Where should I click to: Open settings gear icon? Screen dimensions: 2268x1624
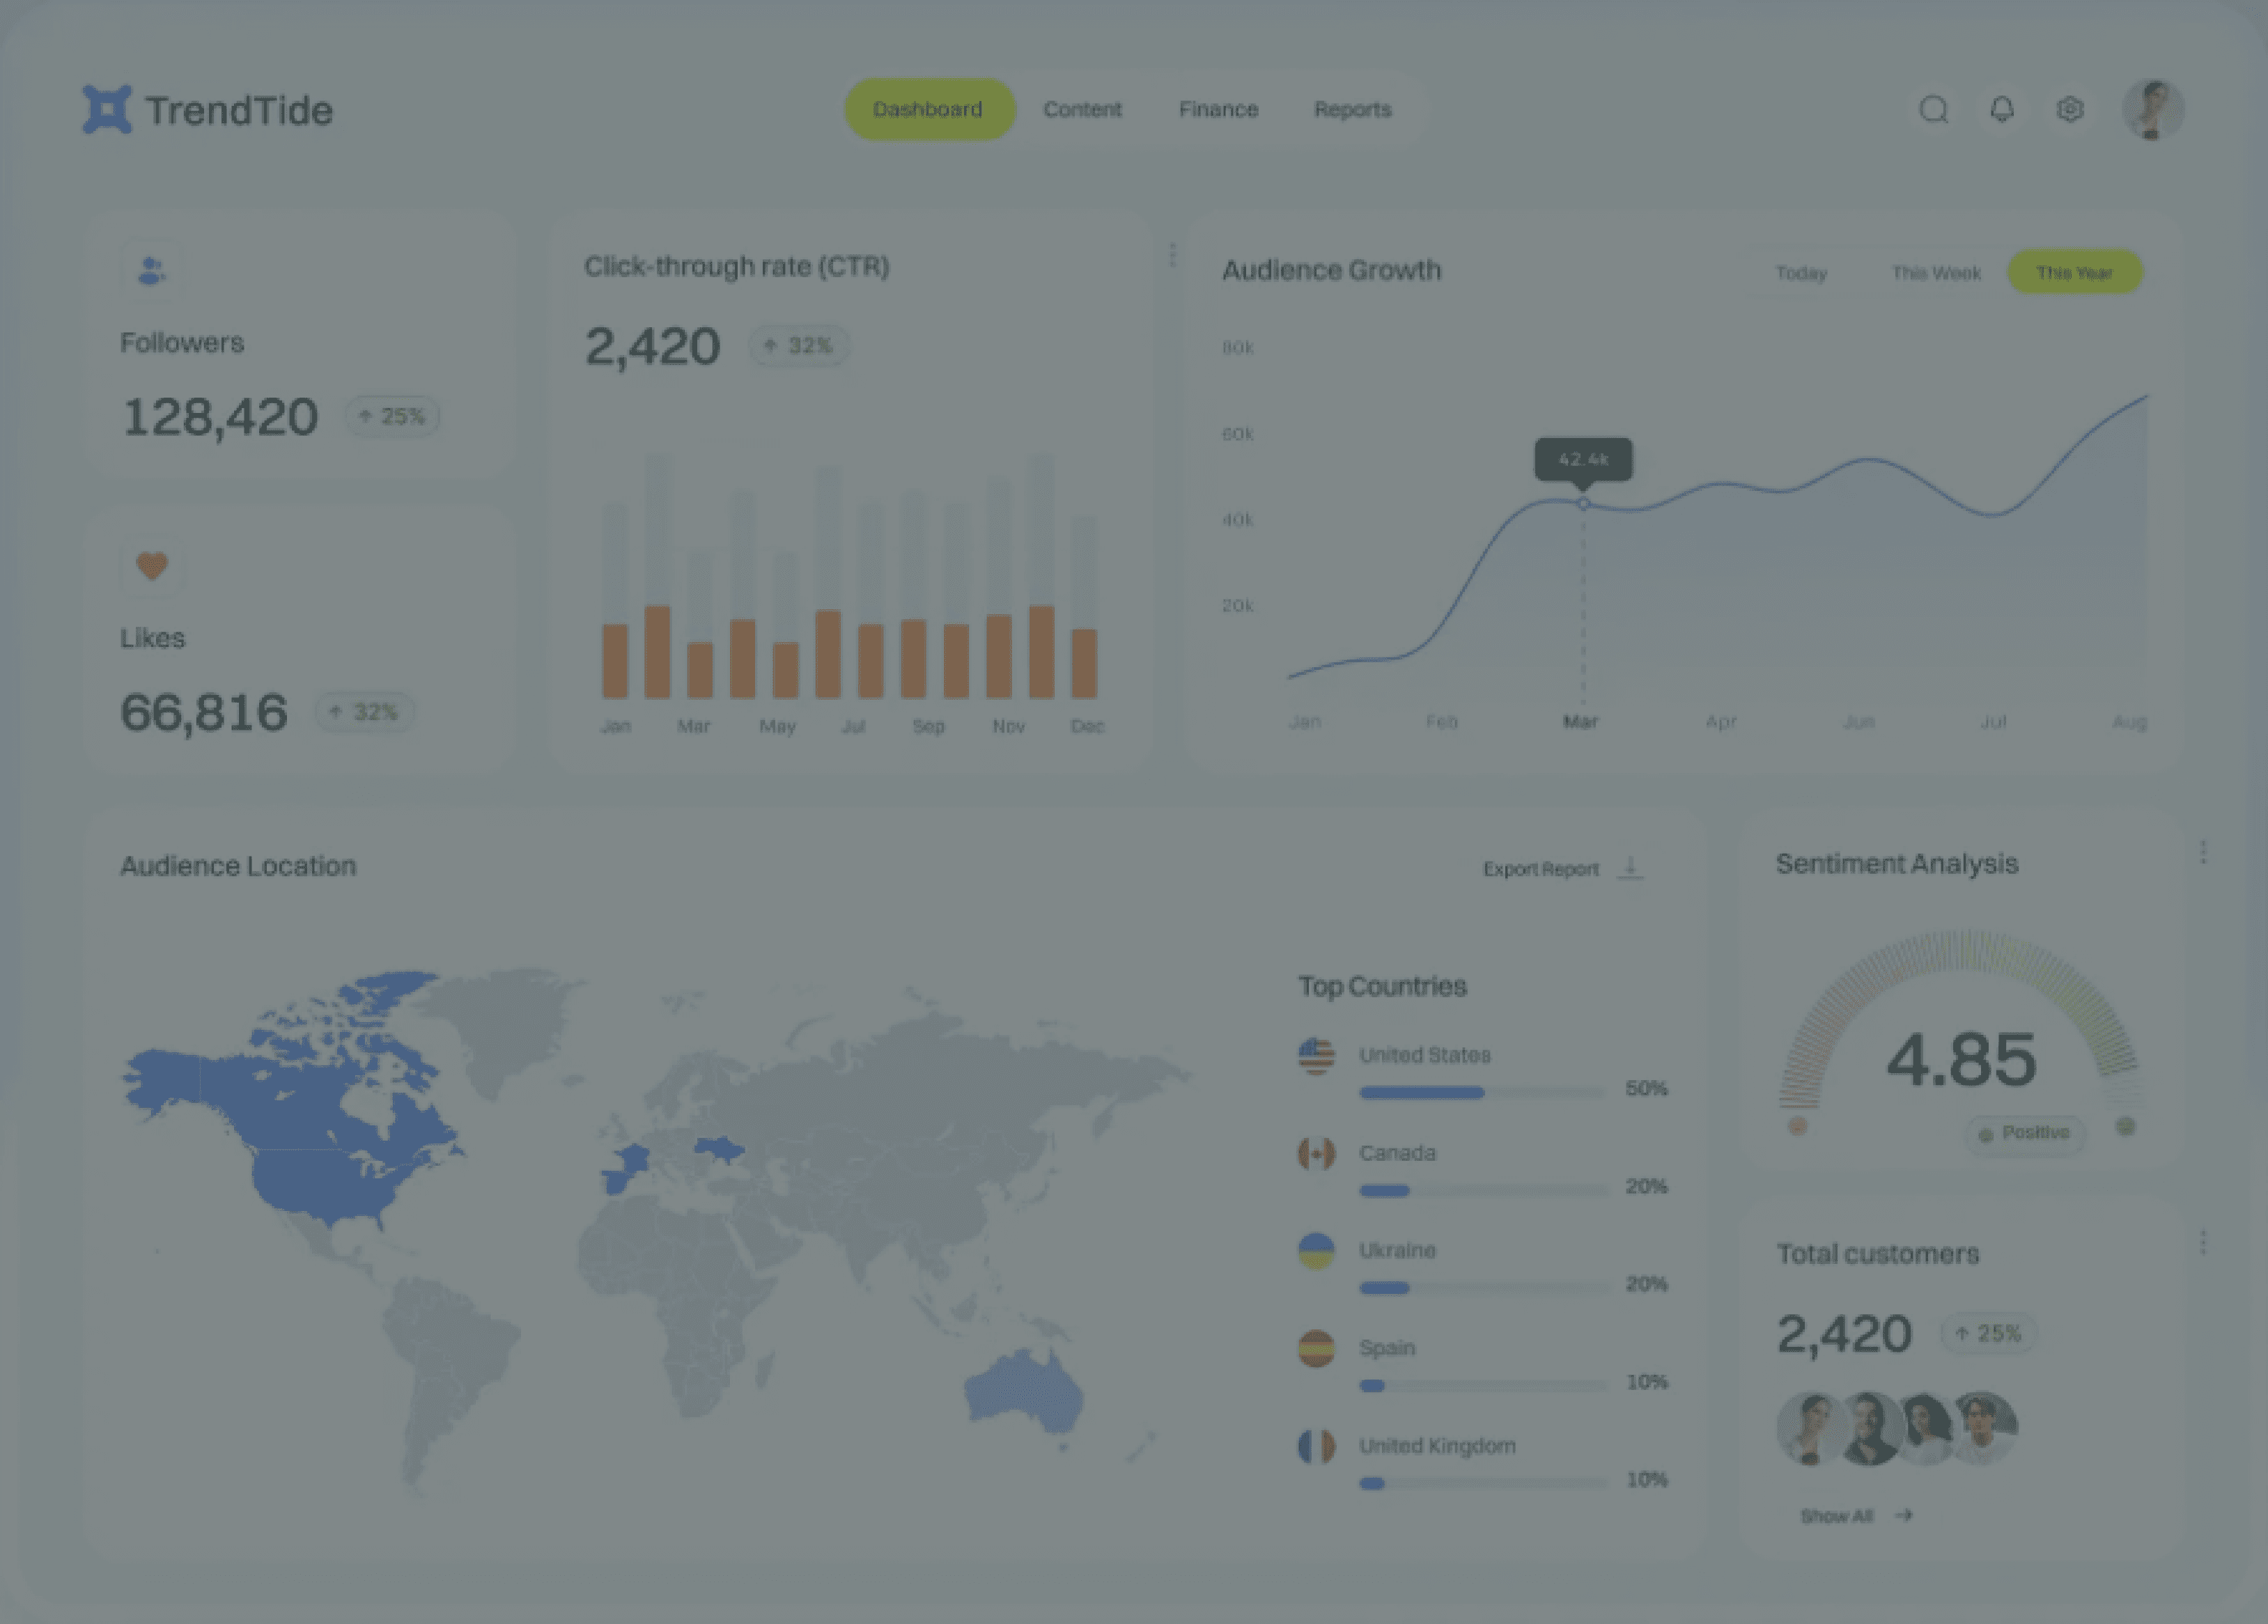coord(2069,109)
